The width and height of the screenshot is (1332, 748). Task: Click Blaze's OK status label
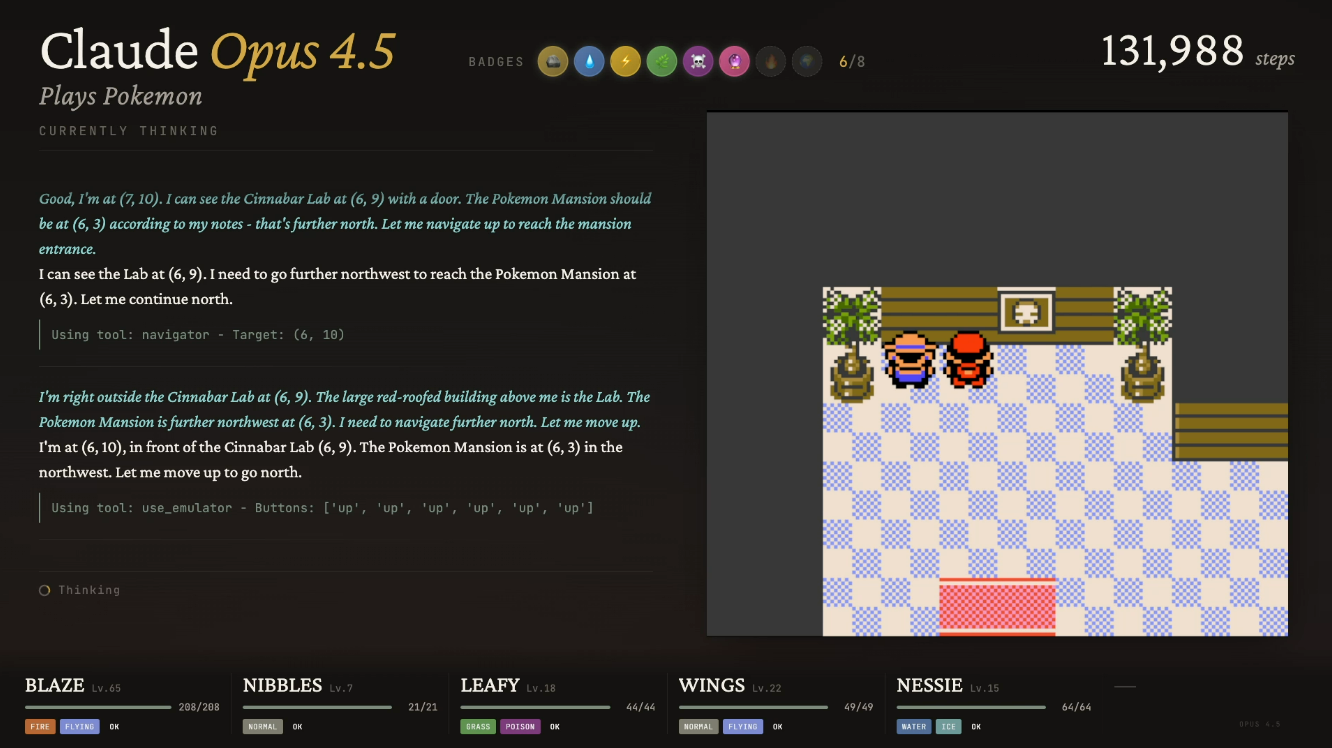tap(114, 727)
